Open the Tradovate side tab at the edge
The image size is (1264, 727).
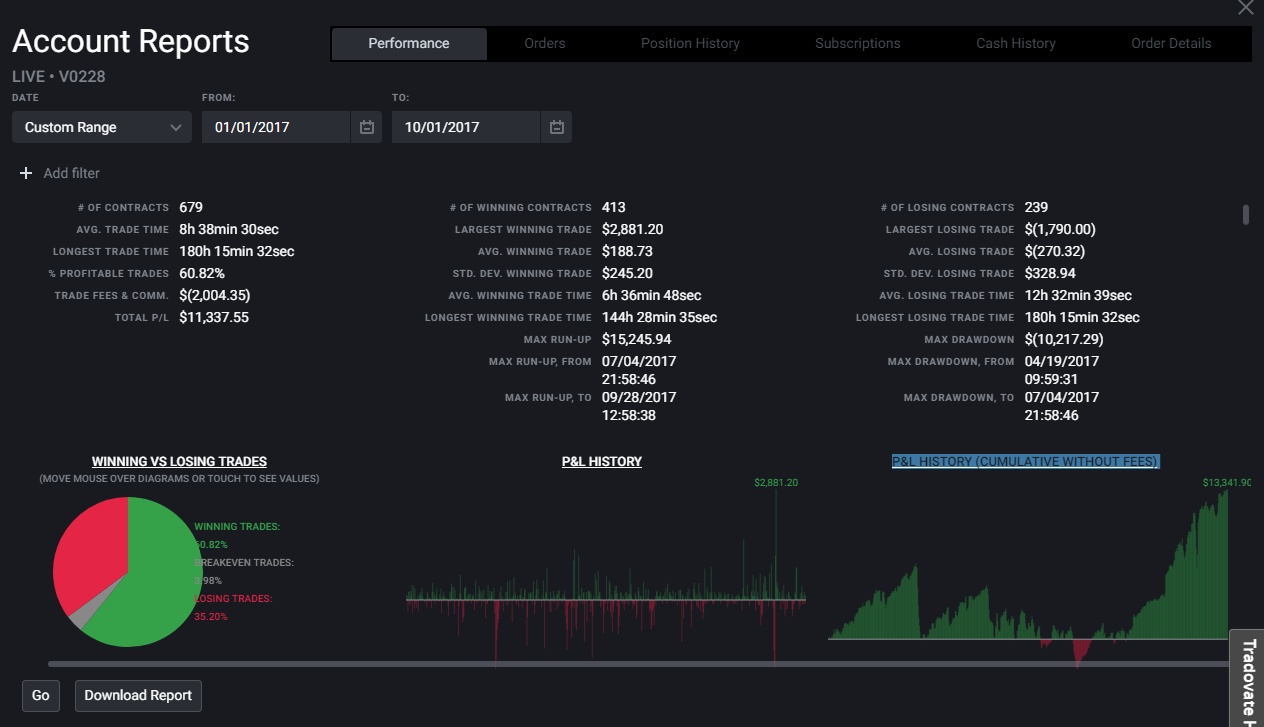point(1247,678)
